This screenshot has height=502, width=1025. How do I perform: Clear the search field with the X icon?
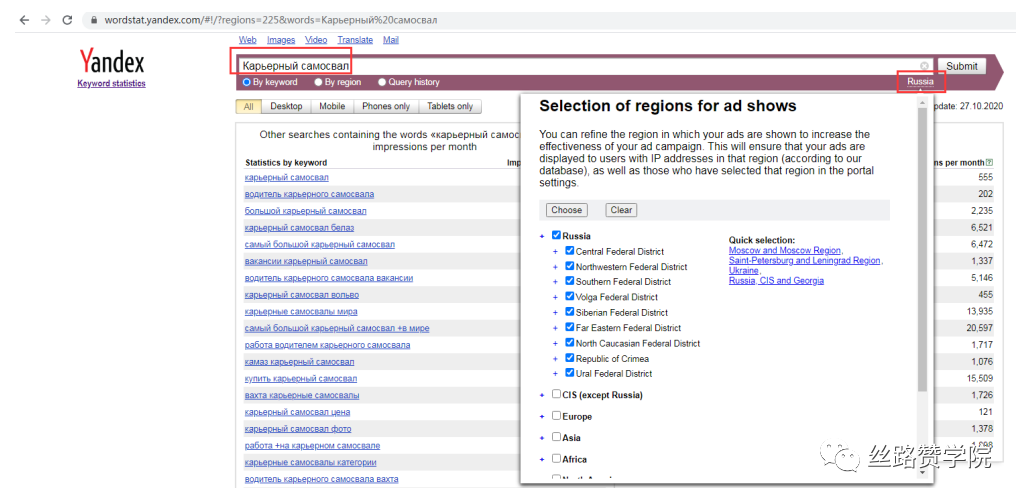(924, 66)
